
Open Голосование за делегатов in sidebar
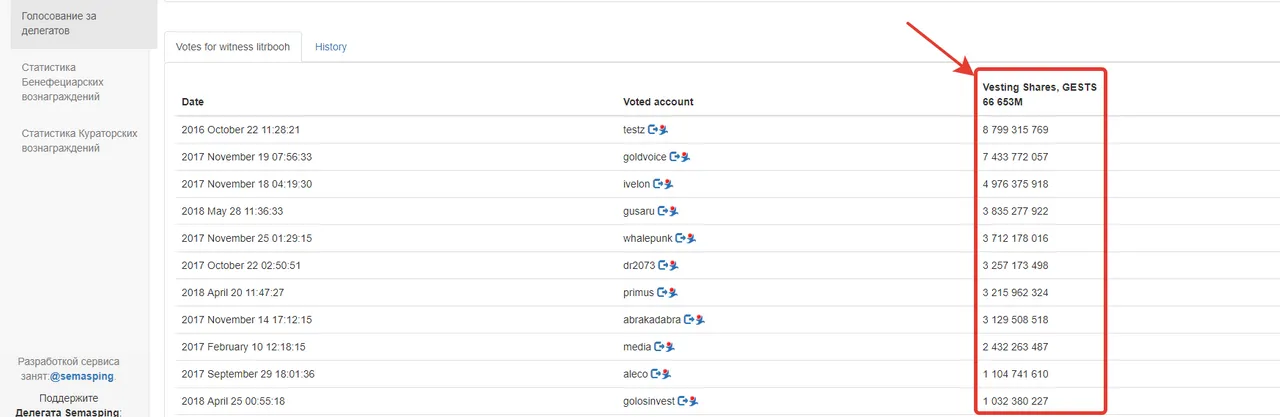78,23
